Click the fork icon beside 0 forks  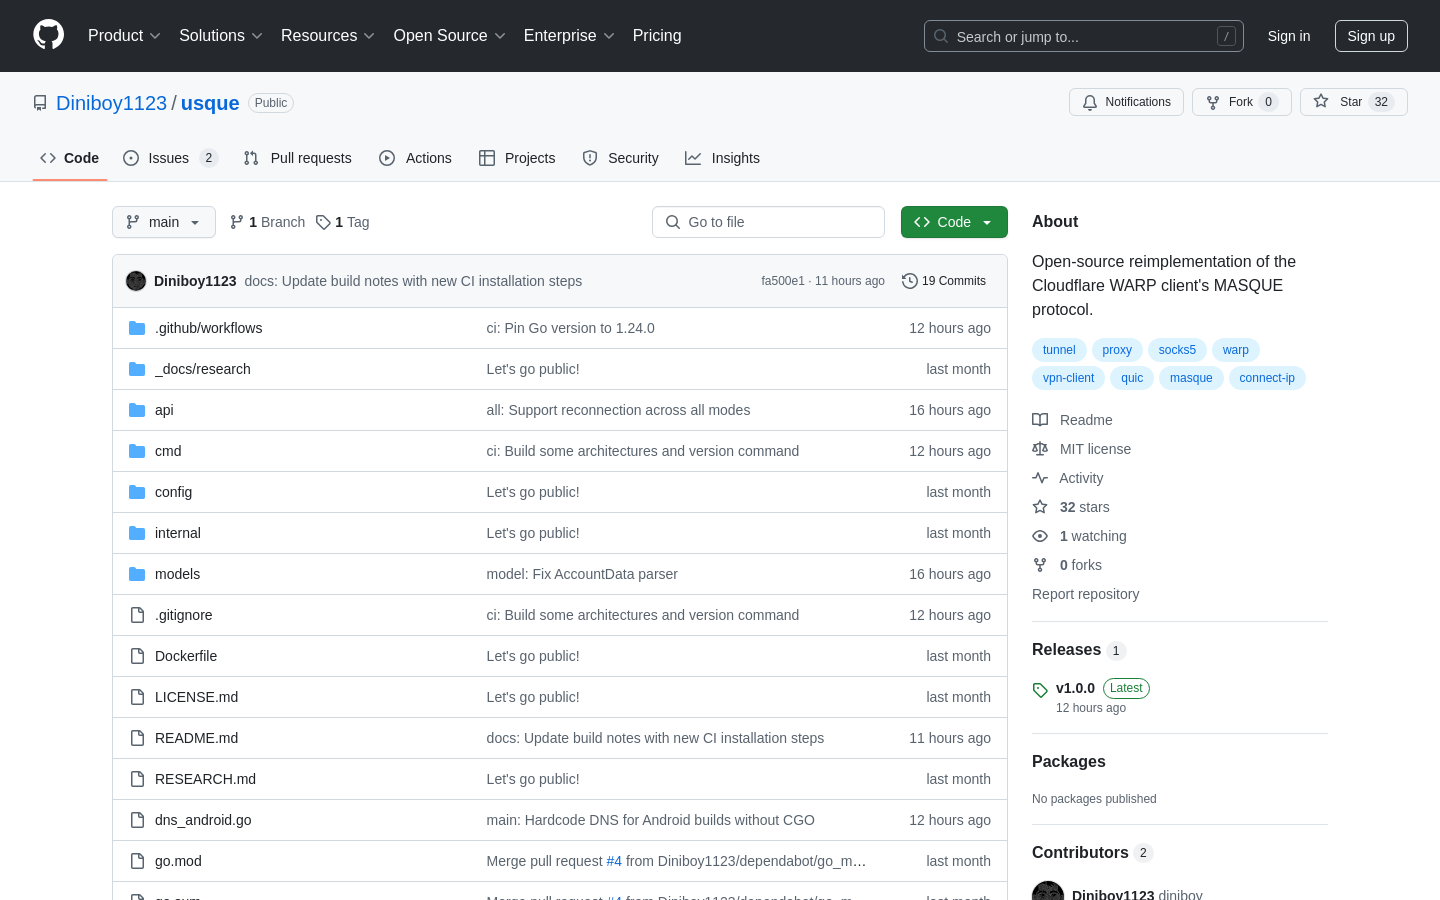point(1040,565)
